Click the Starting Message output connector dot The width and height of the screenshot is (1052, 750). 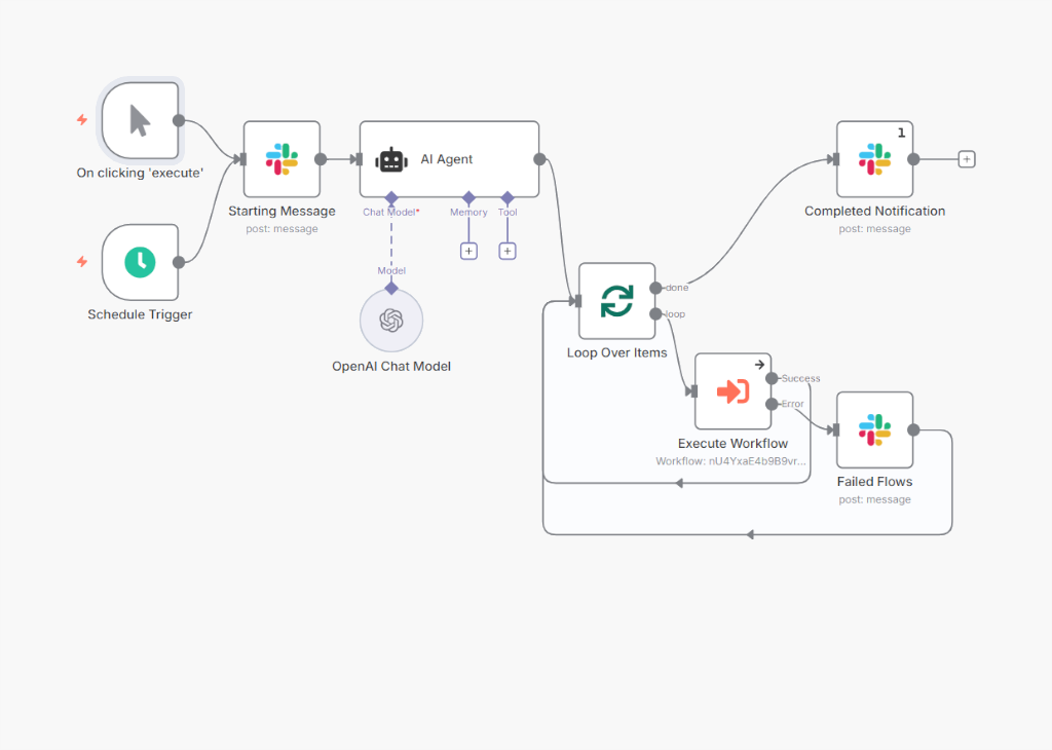tap(321, 159)
